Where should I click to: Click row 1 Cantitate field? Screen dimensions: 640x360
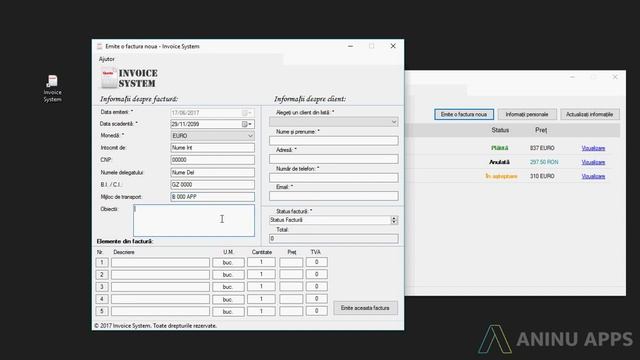point(261,262)
